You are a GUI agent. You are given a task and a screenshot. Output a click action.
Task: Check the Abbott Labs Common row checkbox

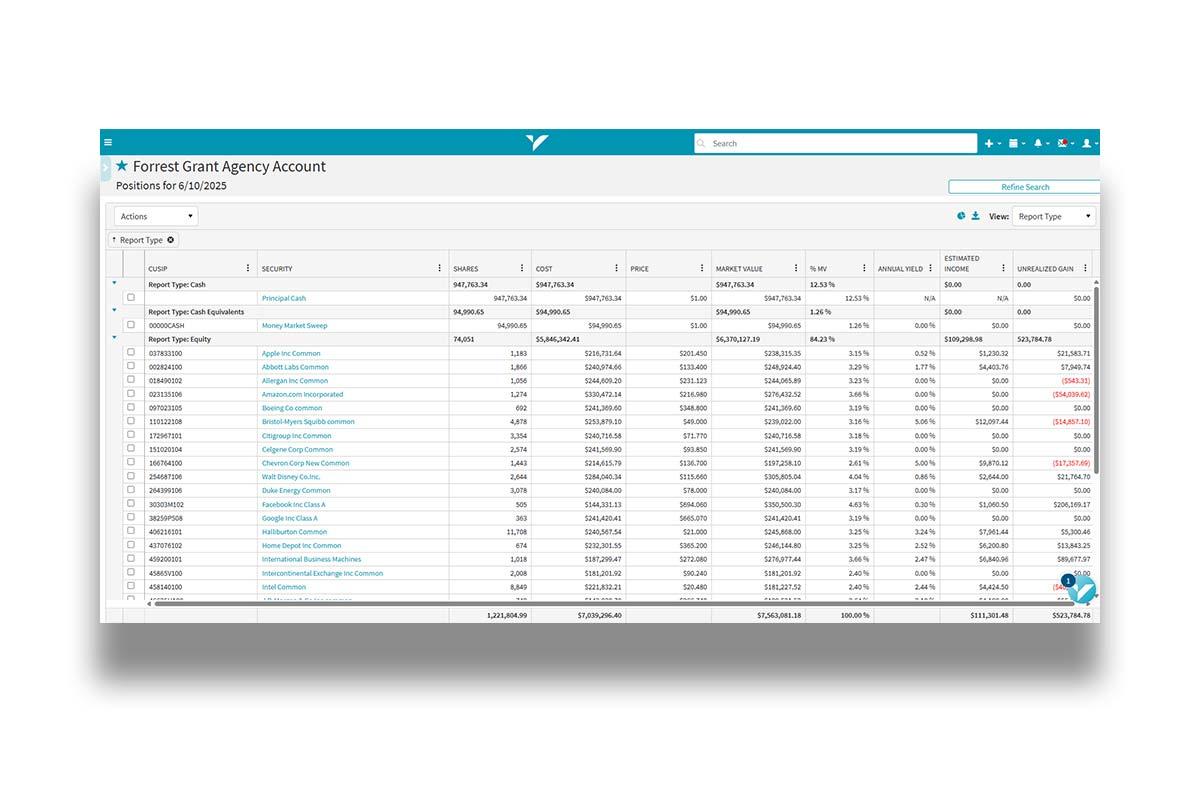131,366
